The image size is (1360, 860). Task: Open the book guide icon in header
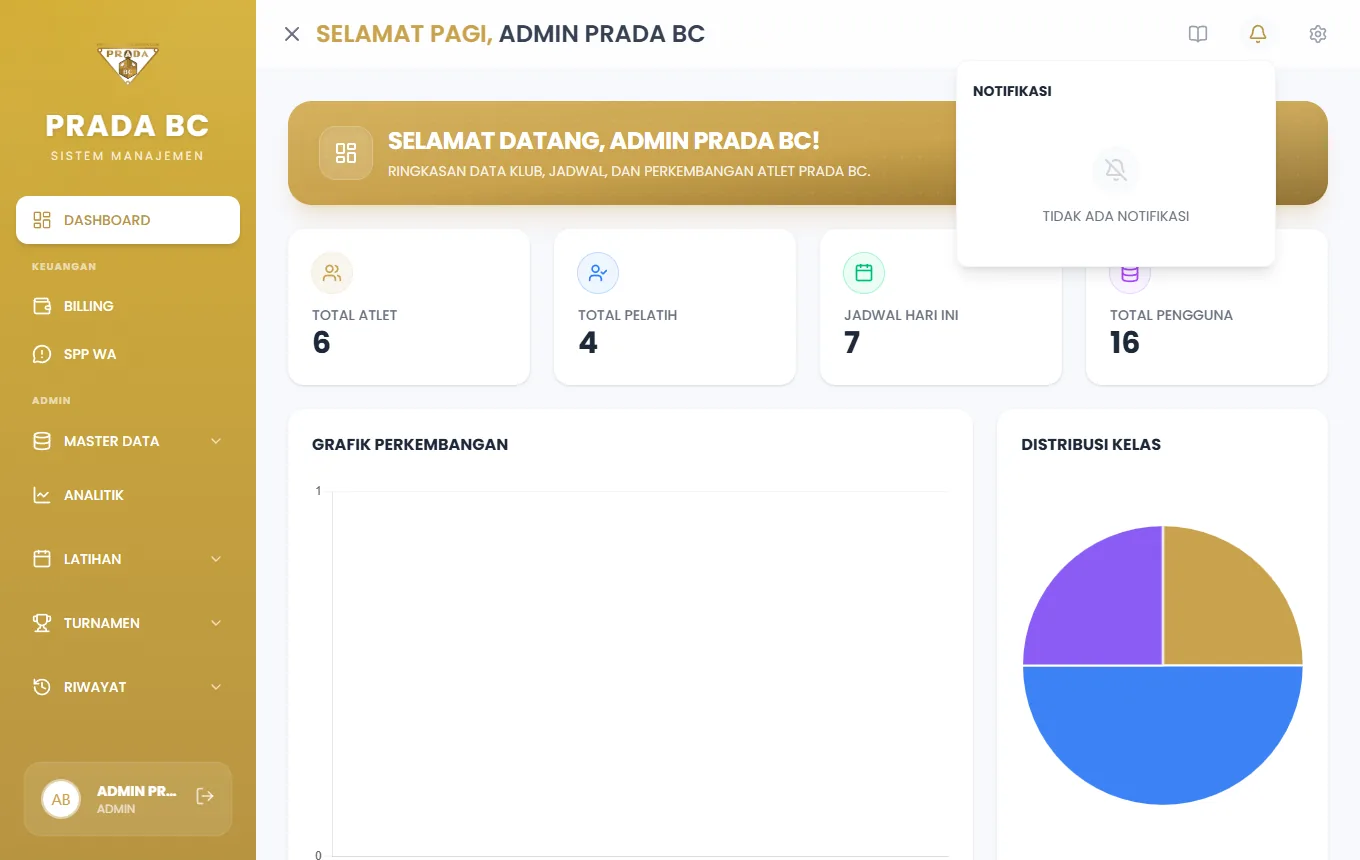click(x=1198, y=34)
